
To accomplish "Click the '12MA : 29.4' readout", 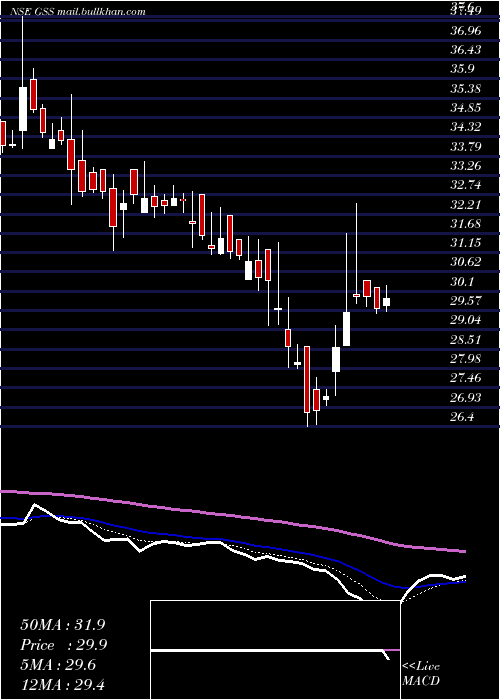I will tap(62, 685).
